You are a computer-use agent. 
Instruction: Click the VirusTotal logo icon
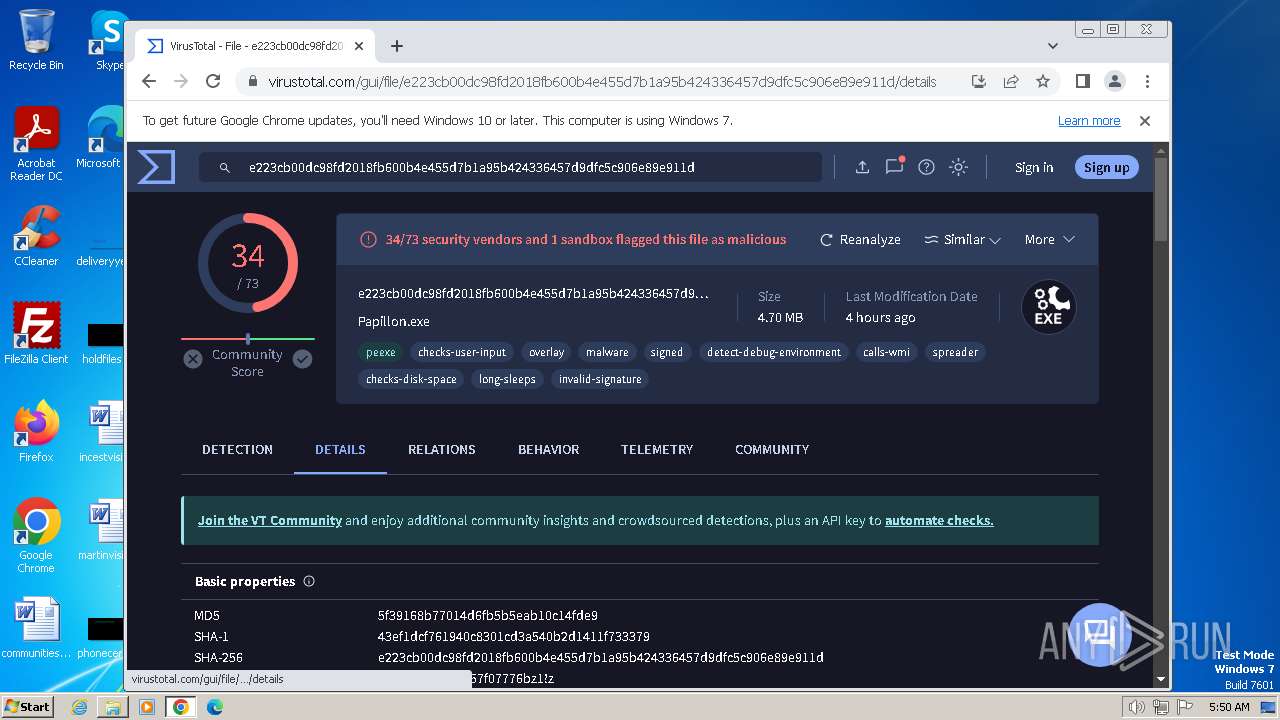[156, 167]
